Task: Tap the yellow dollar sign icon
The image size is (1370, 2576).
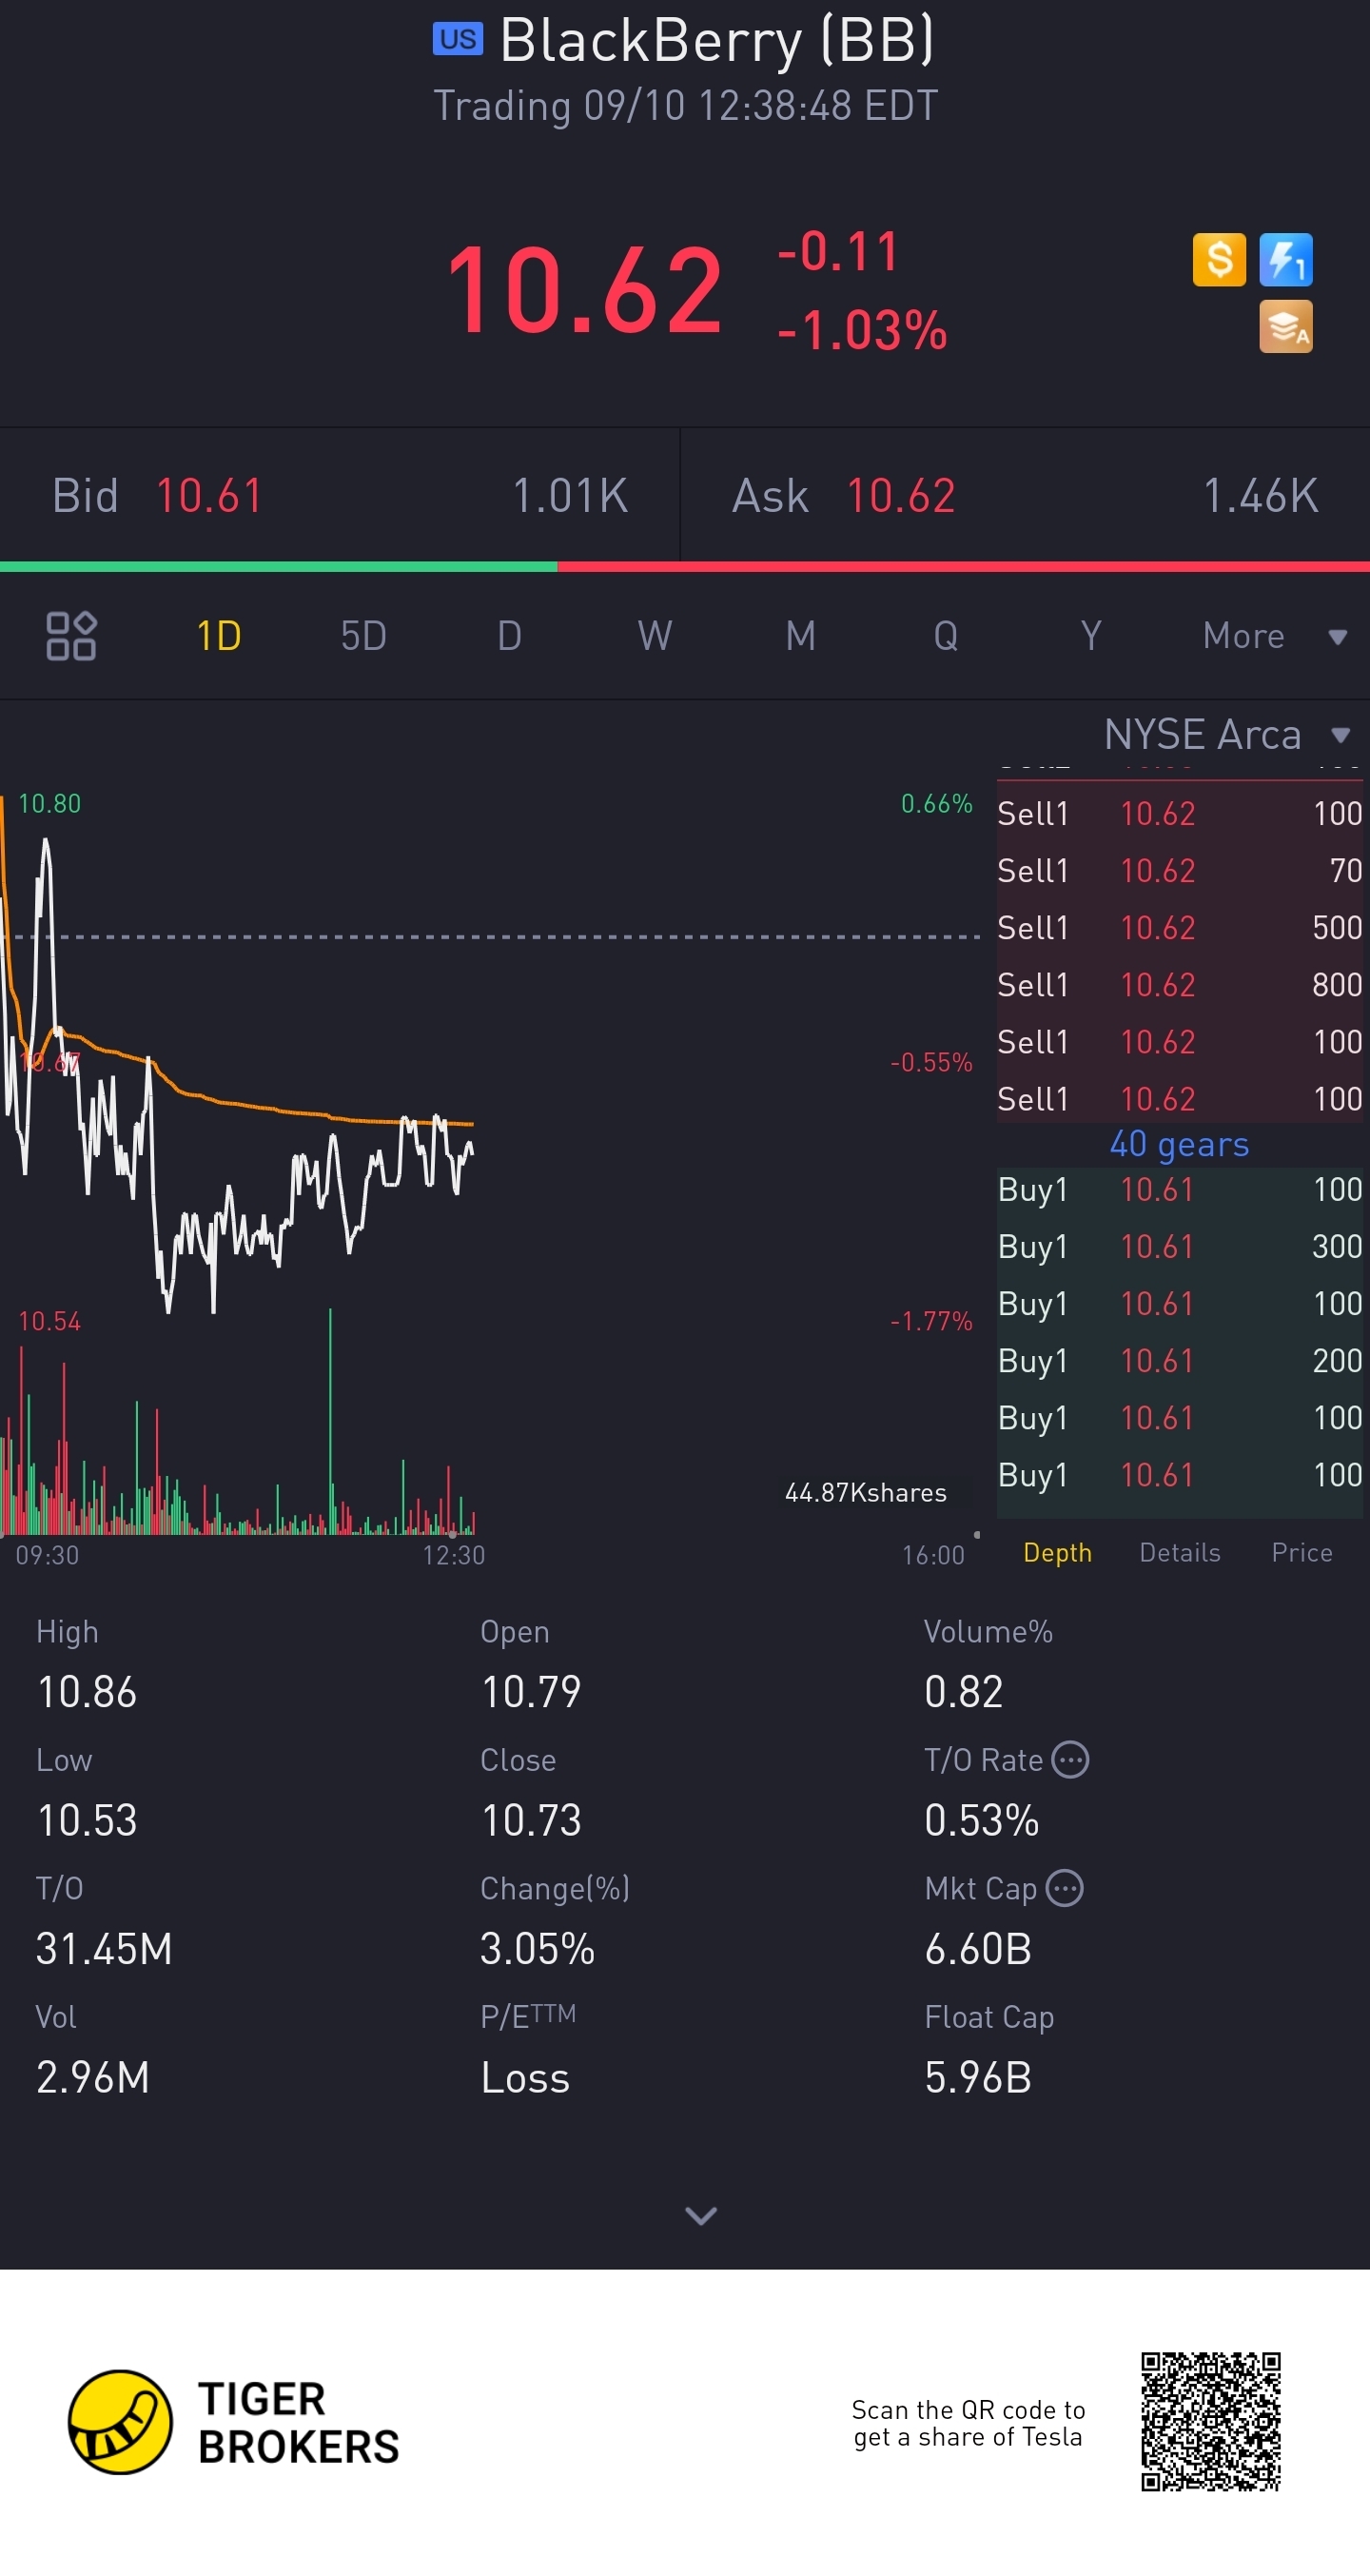Action: coord(1219,260)
